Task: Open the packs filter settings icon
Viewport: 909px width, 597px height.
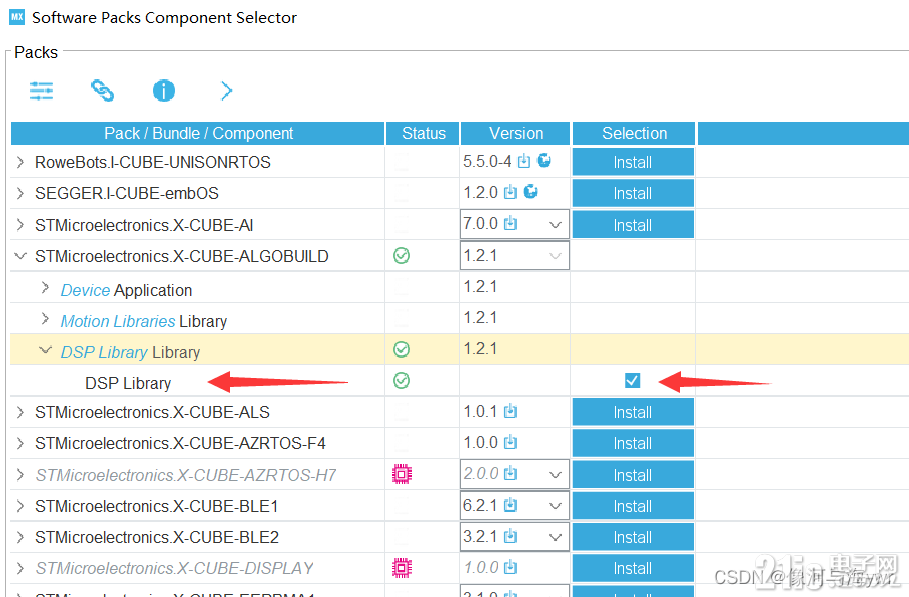Action: pyautogui.click(x=41, y=91)
